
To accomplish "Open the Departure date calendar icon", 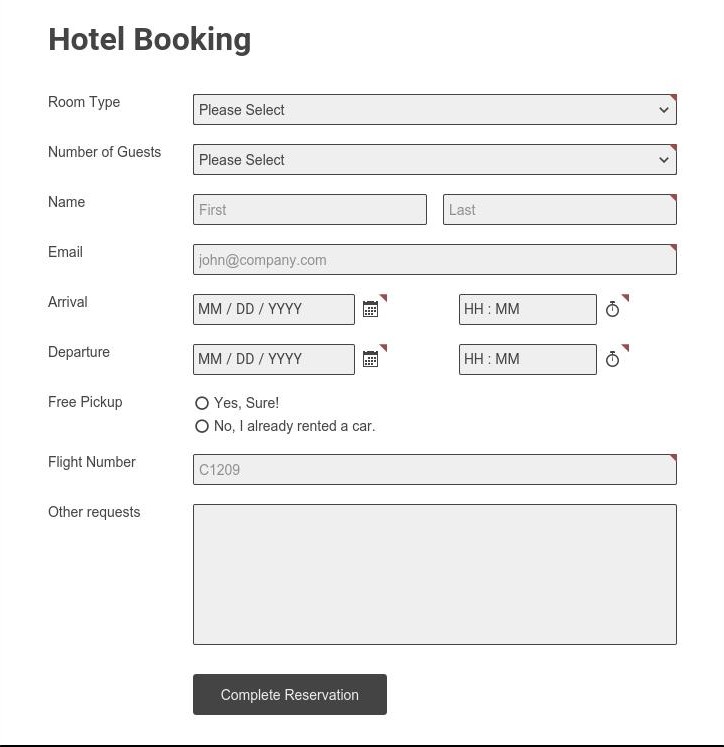I will tap(370, 359).
